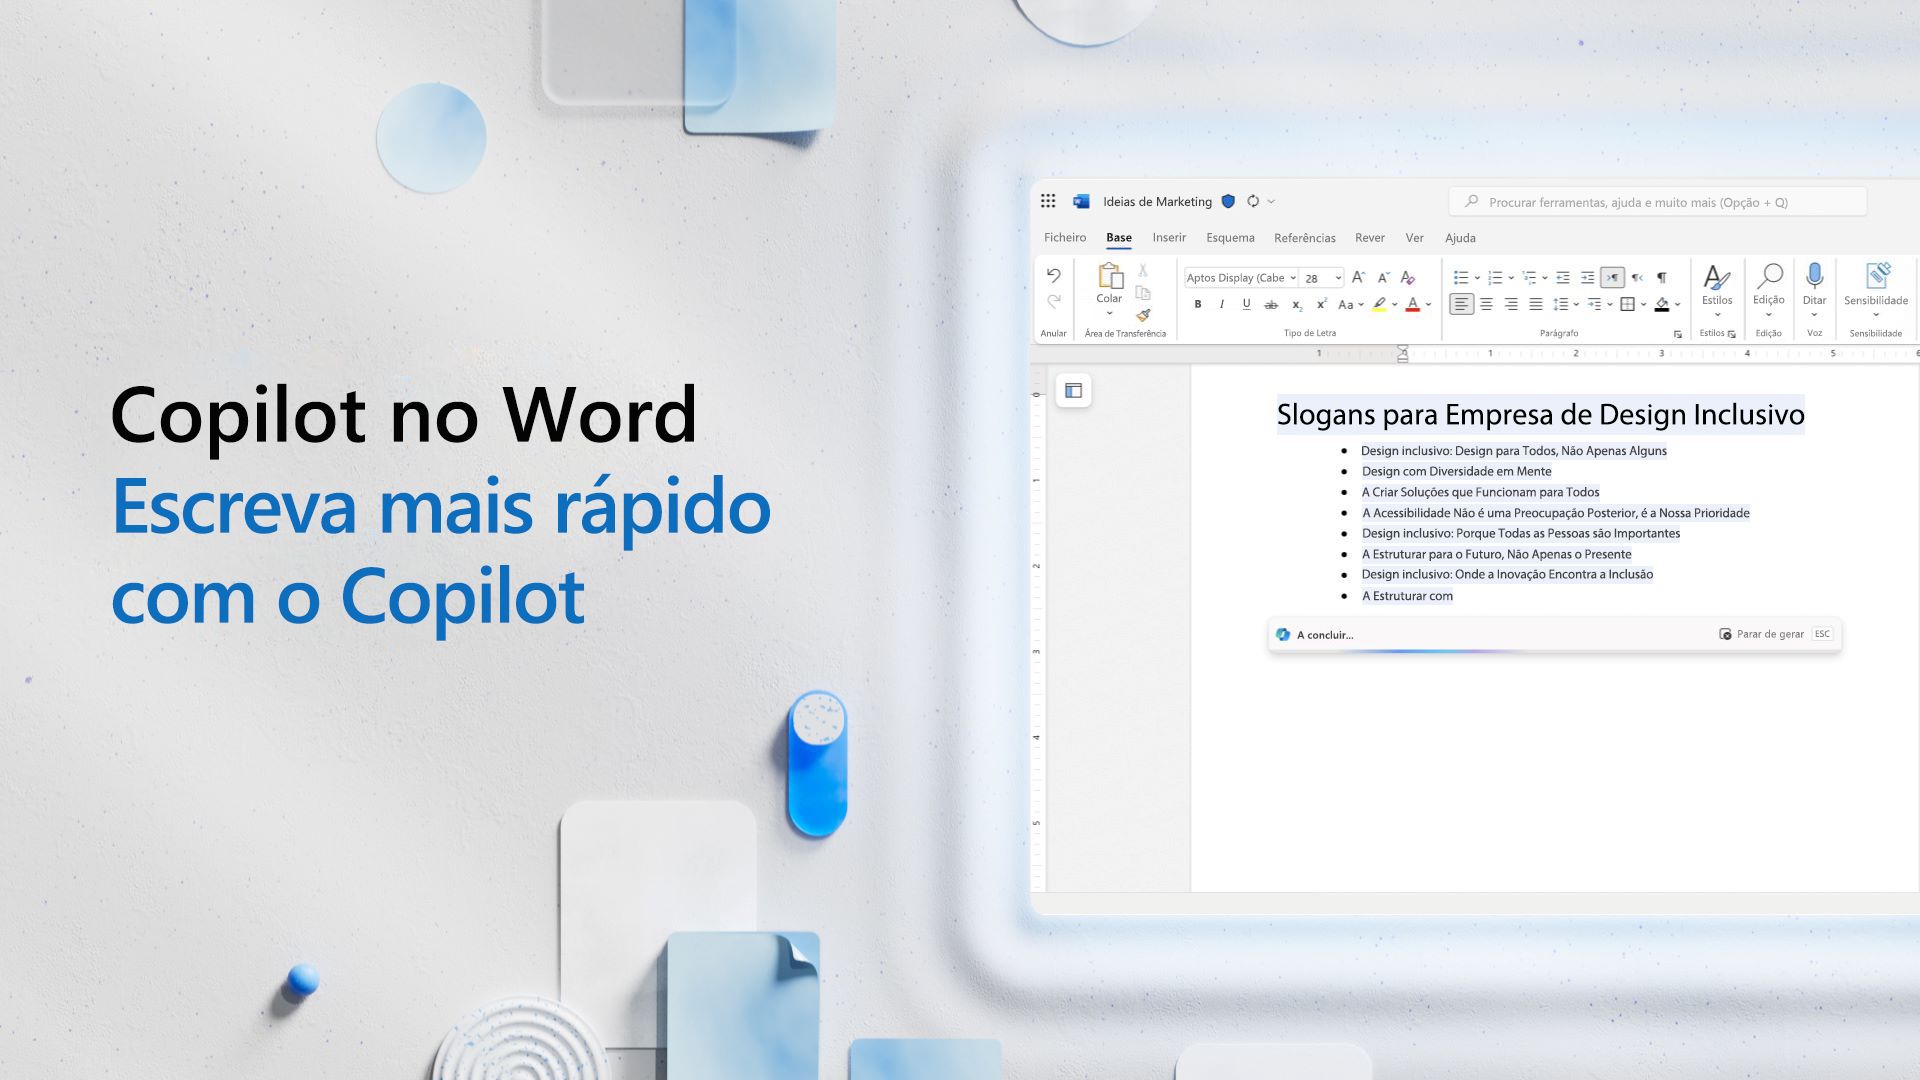Screen dimensions: 1920x1080
Task: Expand the Estilos gallery dropdown
Action: point(1718,315)
